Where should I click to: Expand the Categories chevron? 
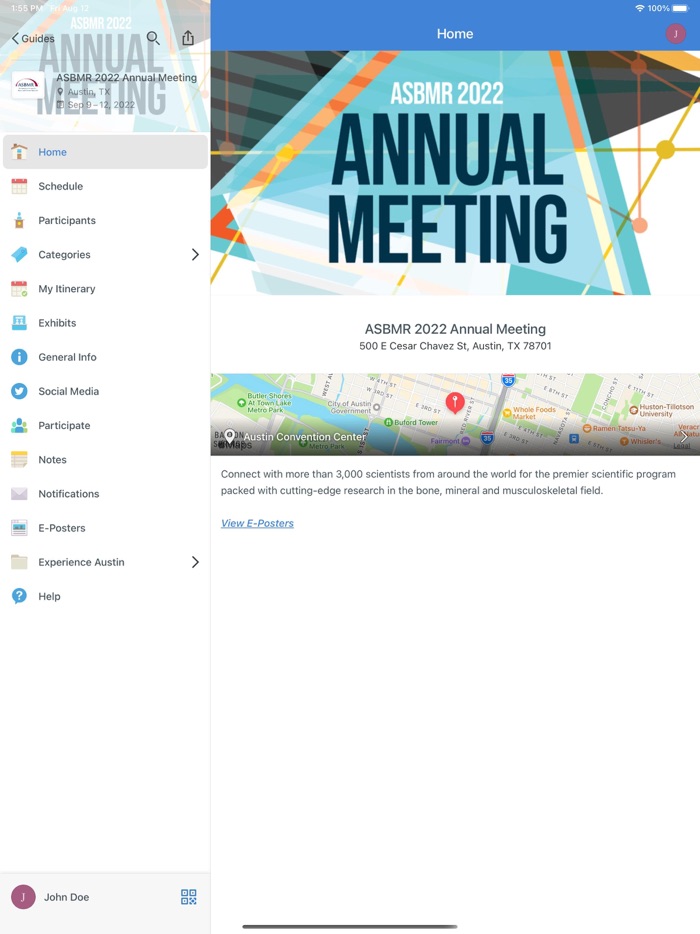(x=195, y=254)
